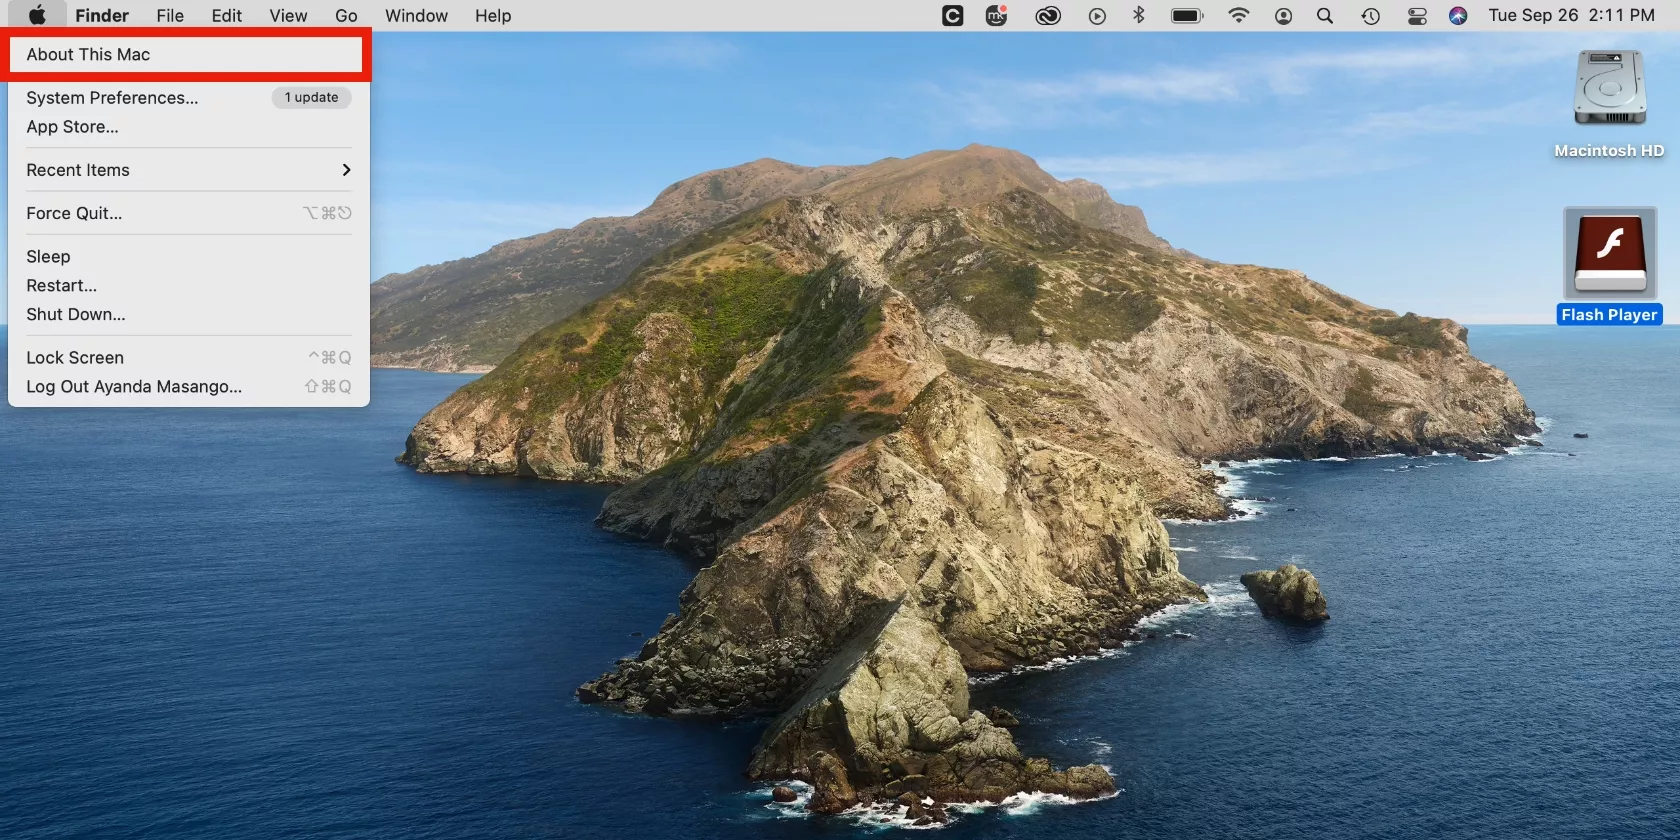
Task: Open Spotlight search magnifier
Action: [x=1325, y=16]
